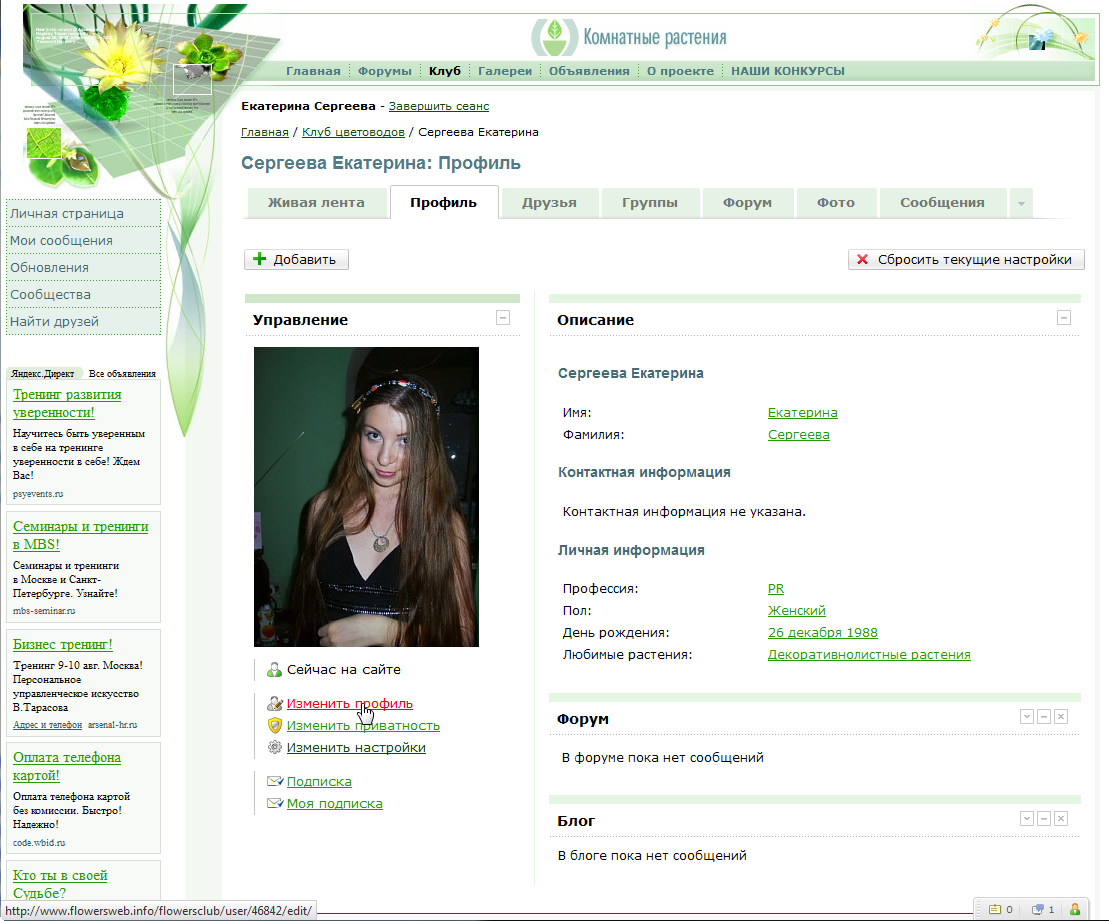The image size is (1109, 921).
Task: Collapse the Описание panel
Action: pyautogui.click(x=1064, y=318)
